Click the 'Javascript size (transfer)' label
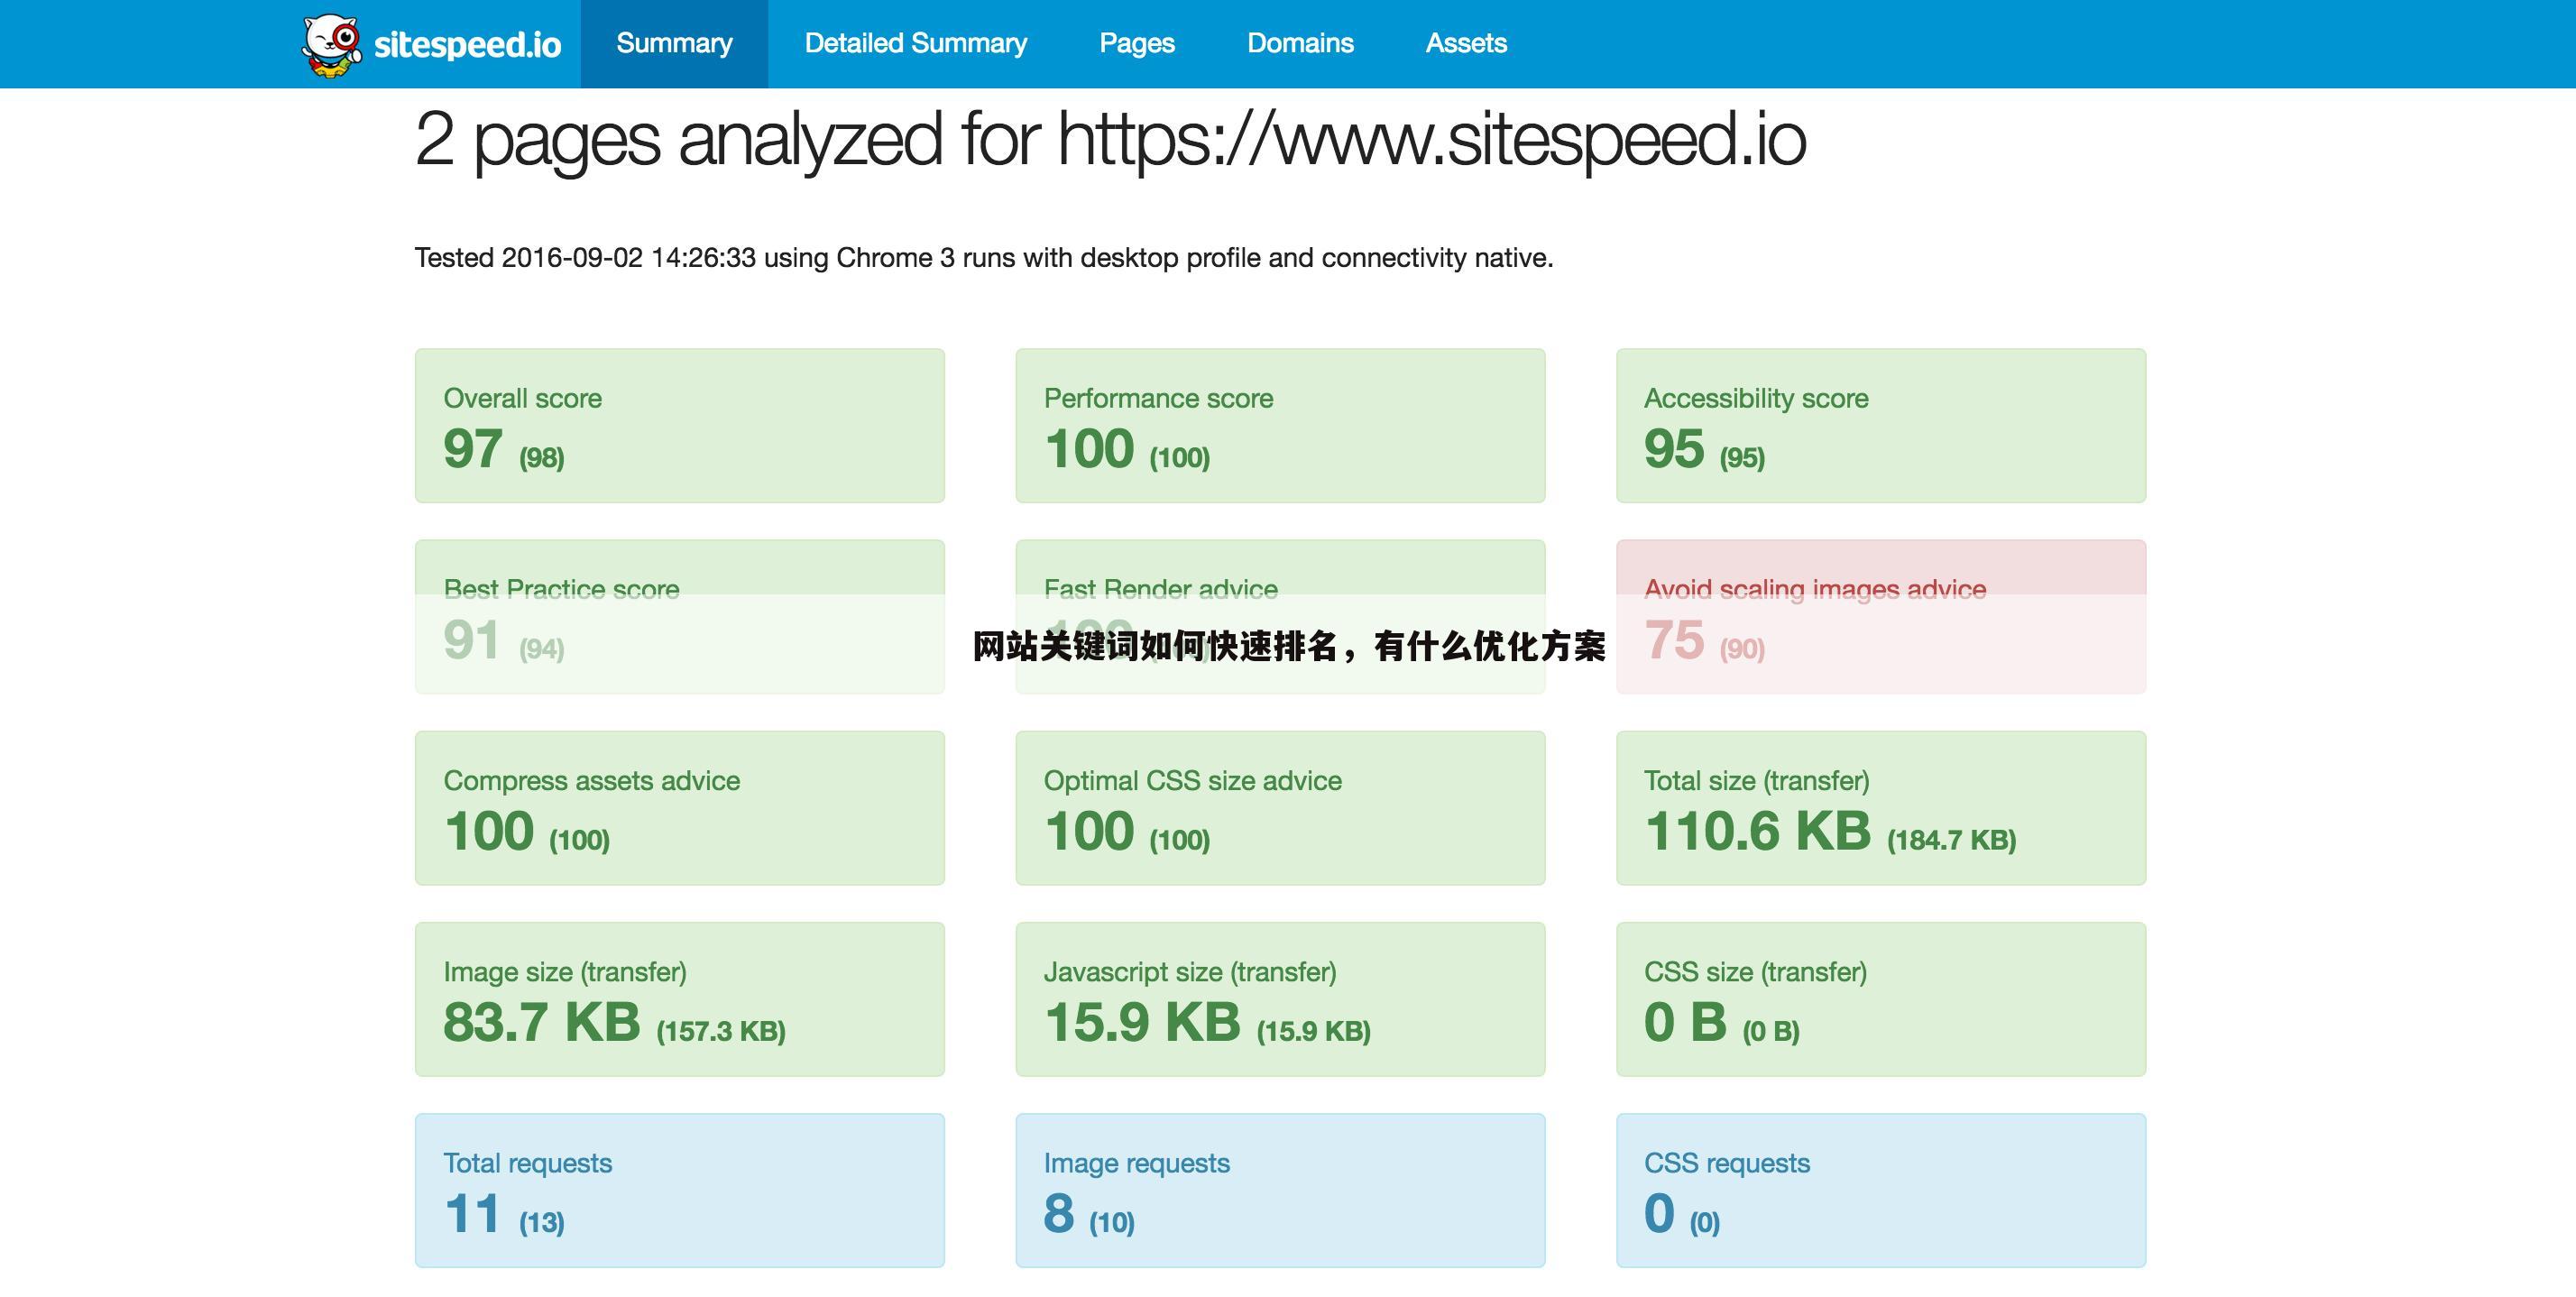 [x=1190, y=971]
